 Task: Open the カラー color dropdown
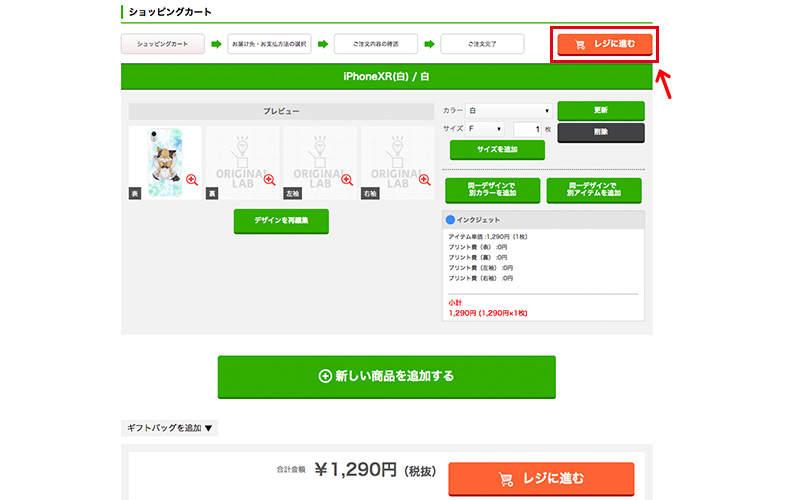tap(509, 111)
